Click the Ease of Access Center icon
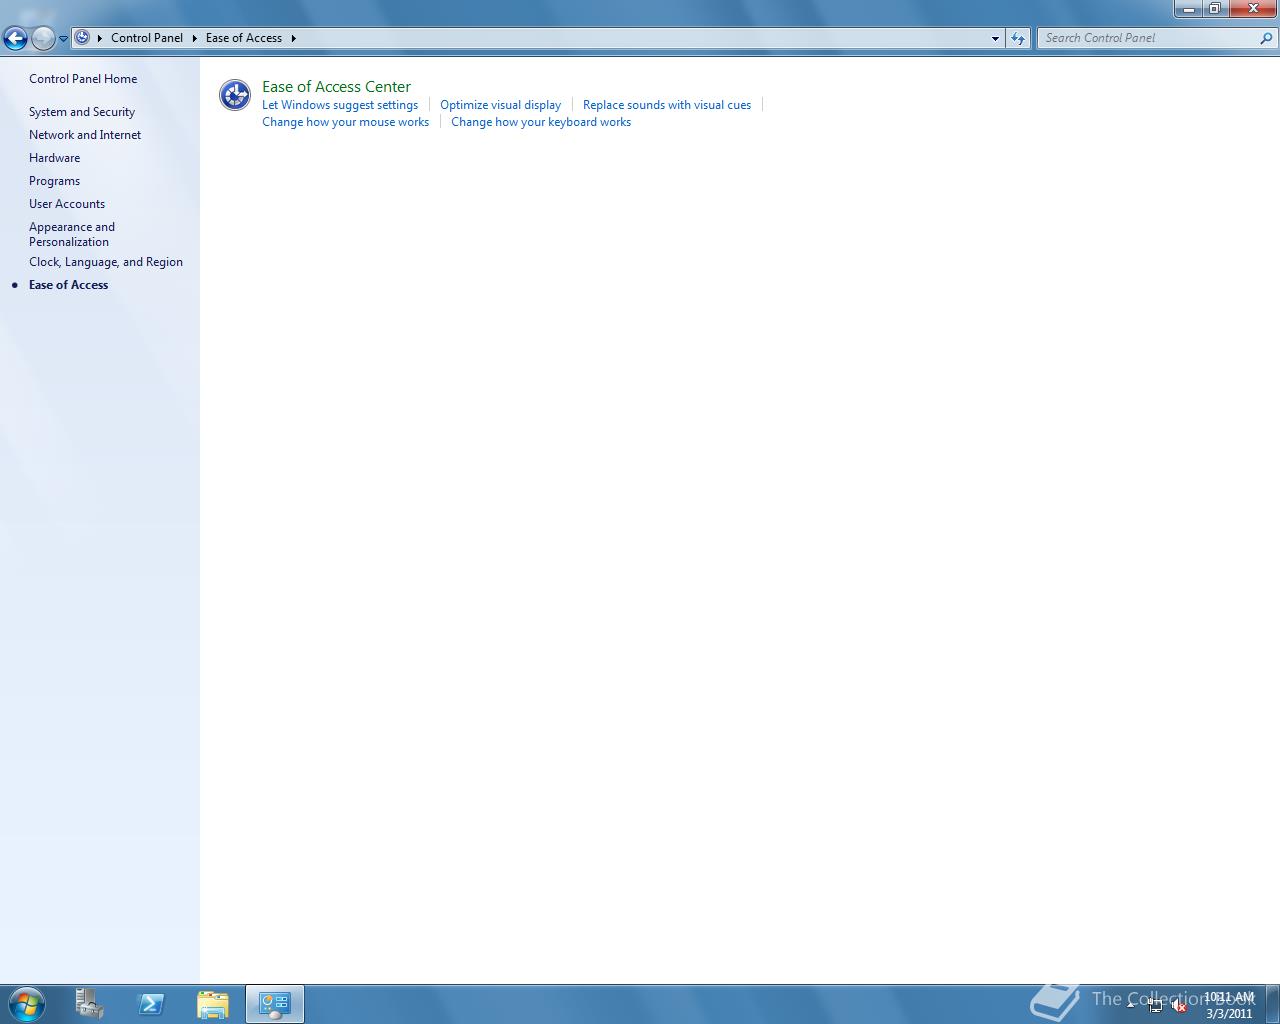 (235, 95)
